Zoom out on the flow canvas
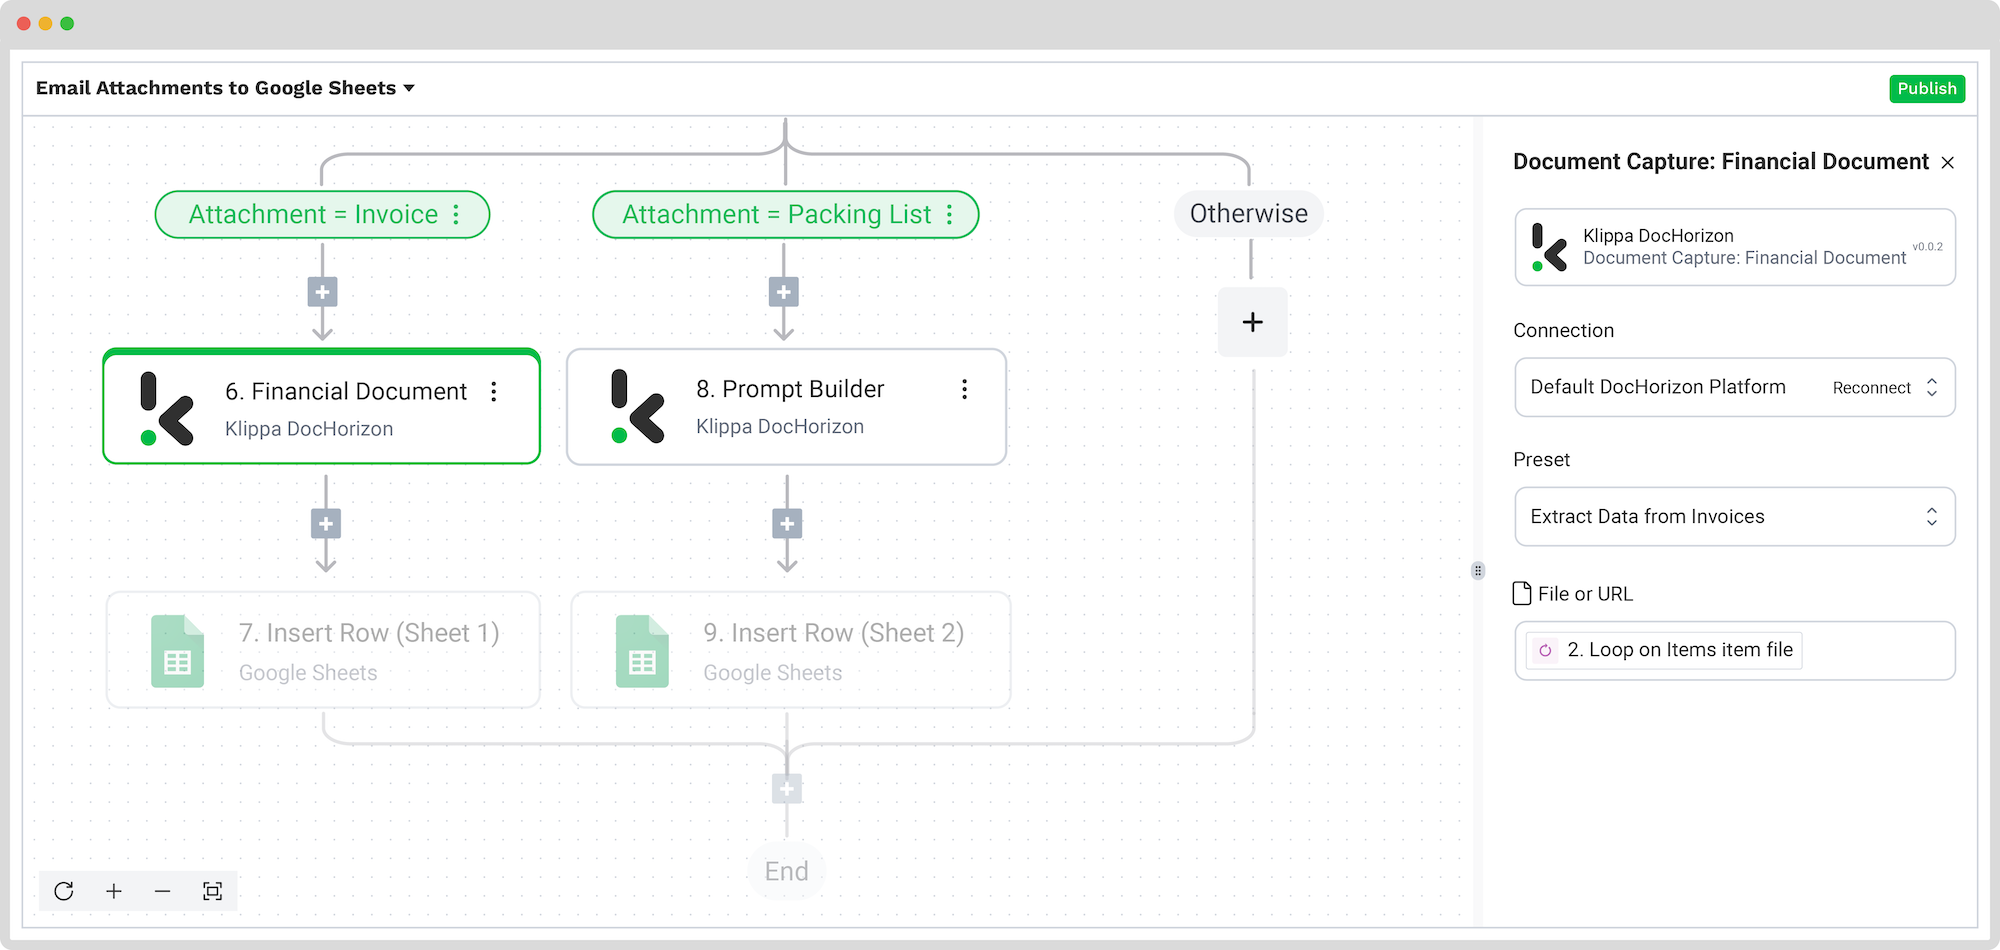Image resolution: width=2000 pixels, height=950 pixels. [x=163, y=891]
